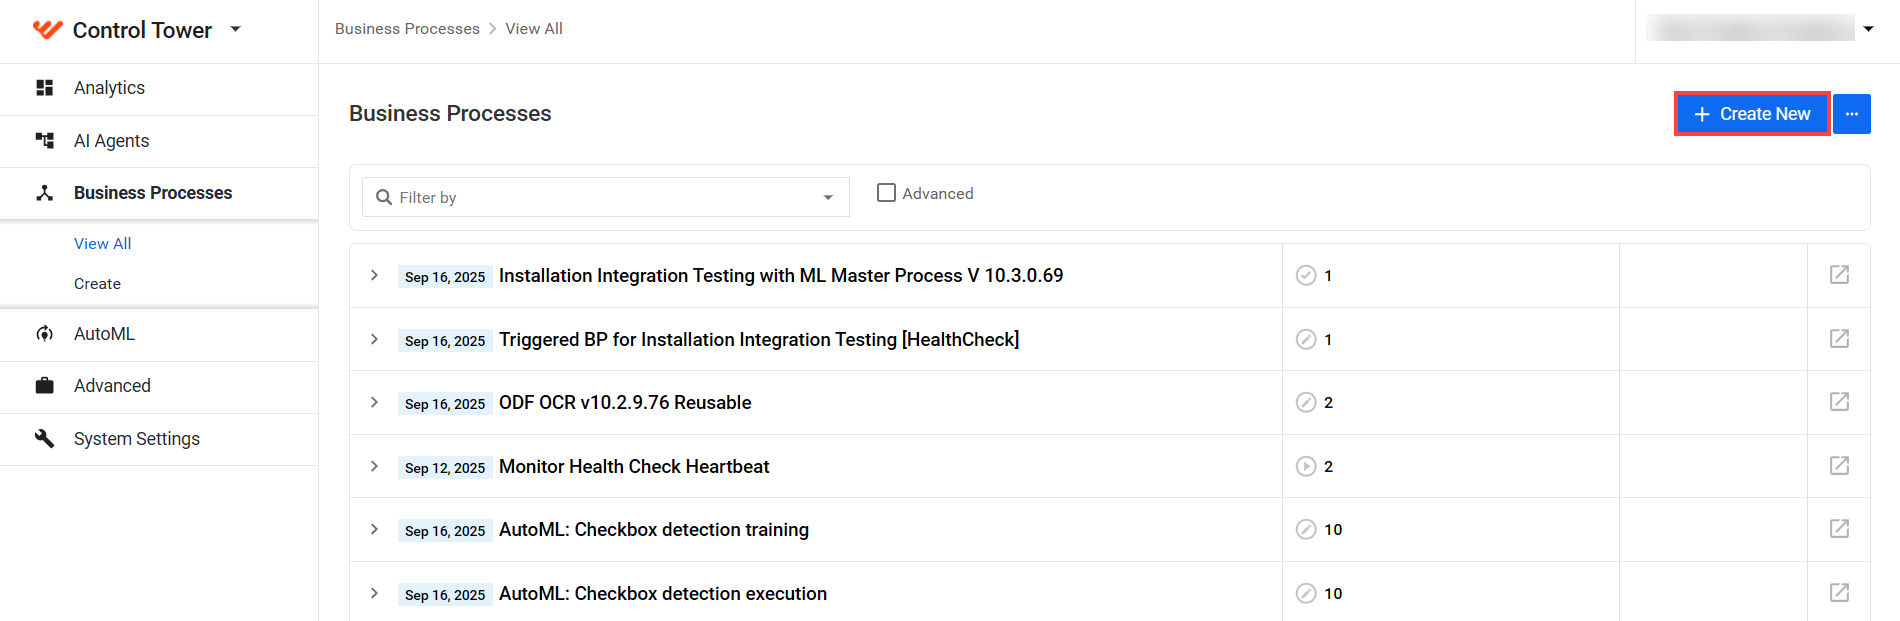Screen dimensions: 1900x621
Task: Click into the Filter by search field
Action: [605, 197]
